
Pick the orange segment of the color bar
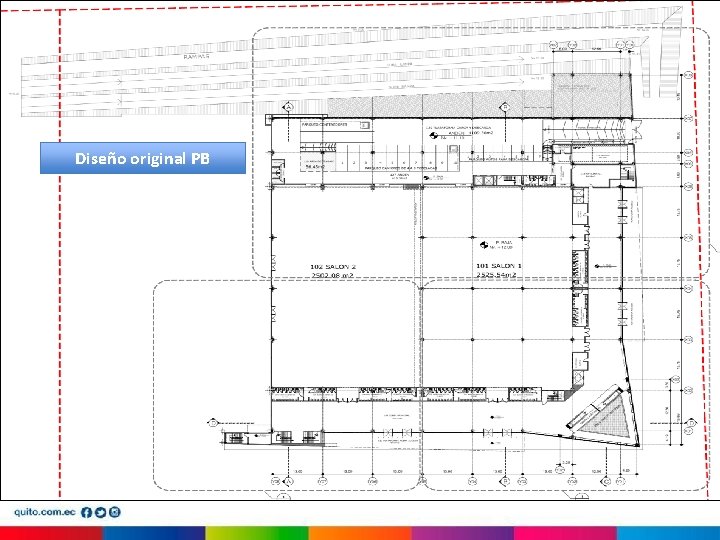pyautogui.click(x=360, y=533)
